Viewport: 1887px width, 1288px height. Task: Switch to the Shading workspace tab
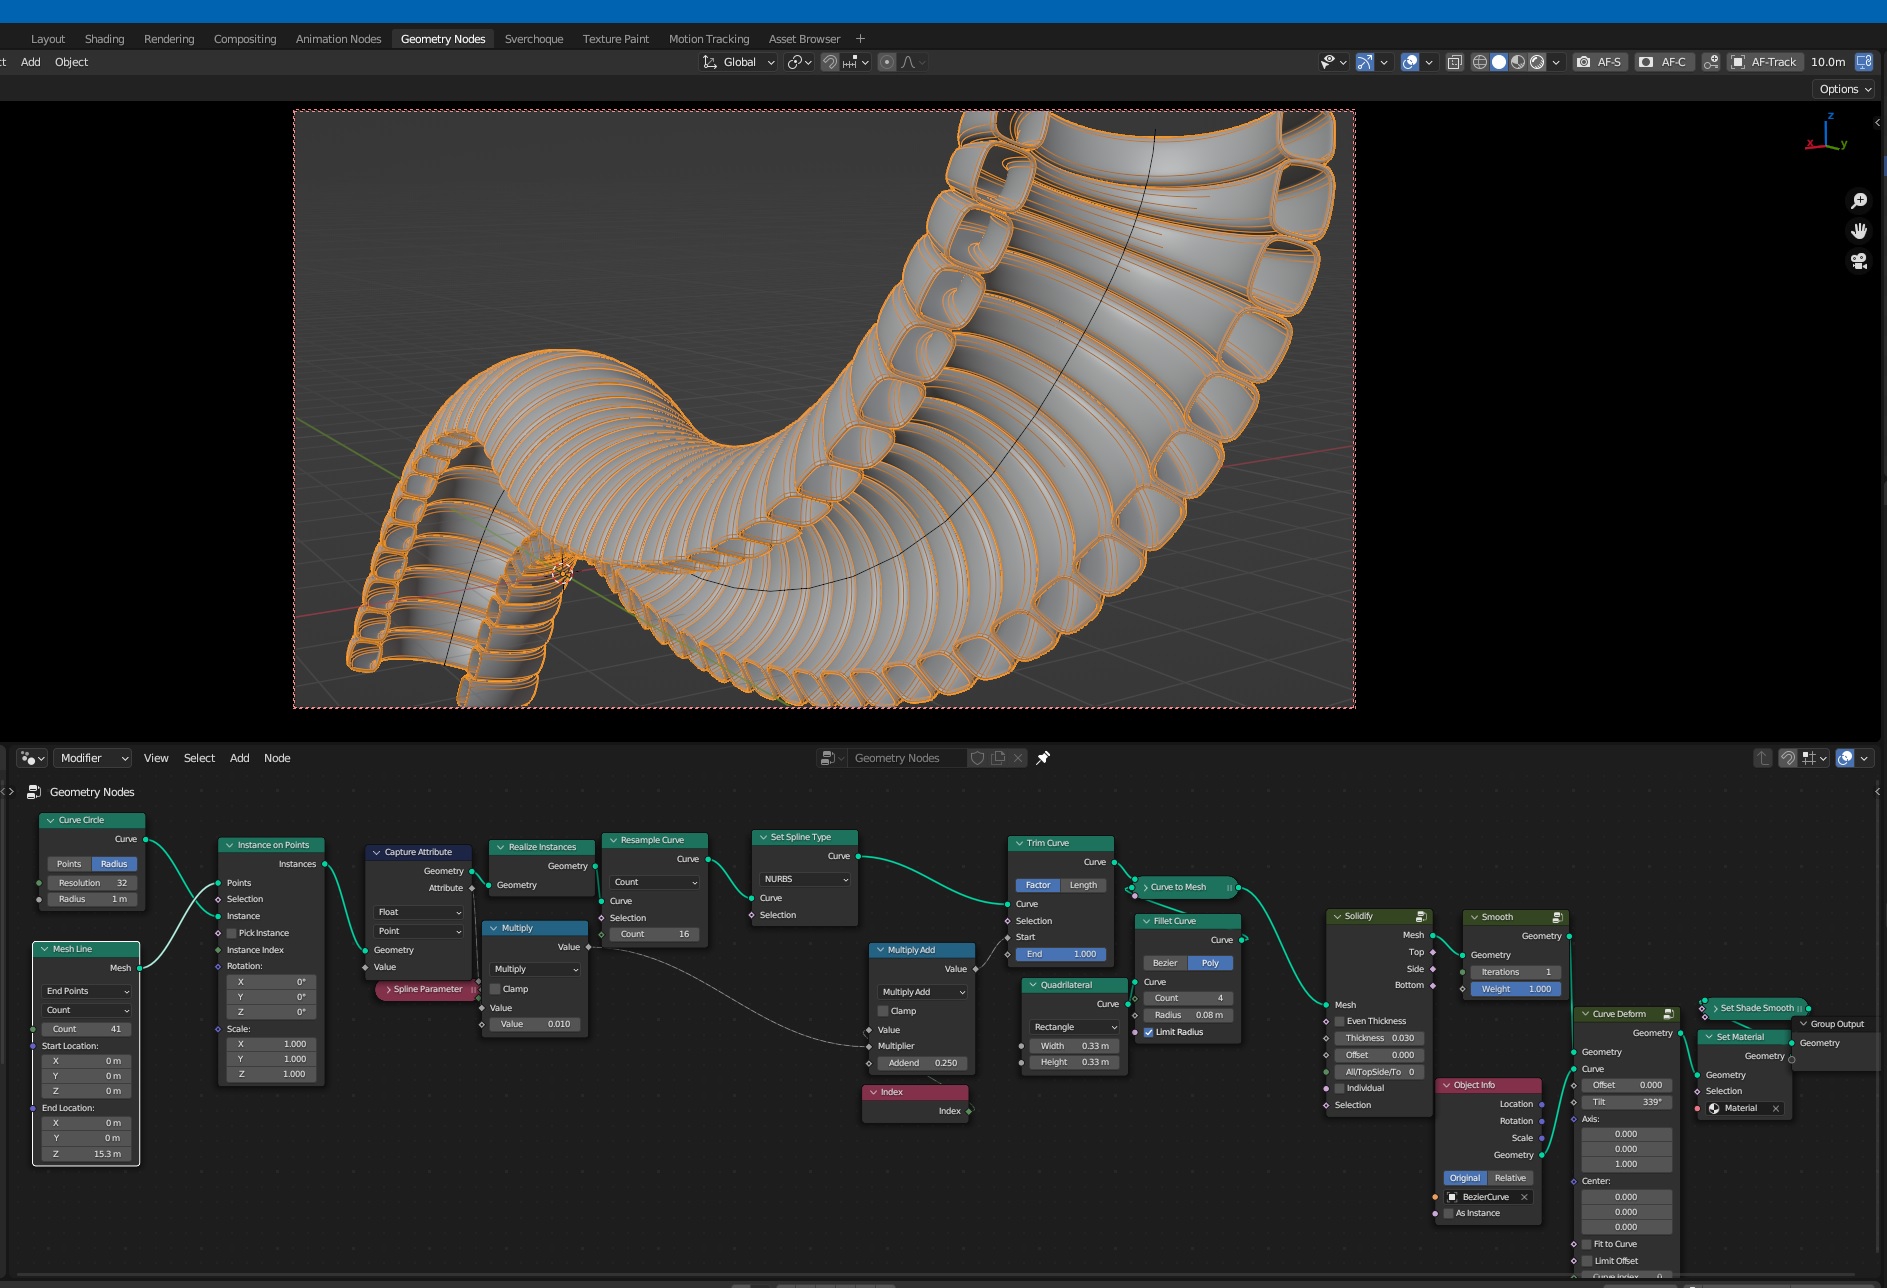pyautogui.click(x=104, y=39)
